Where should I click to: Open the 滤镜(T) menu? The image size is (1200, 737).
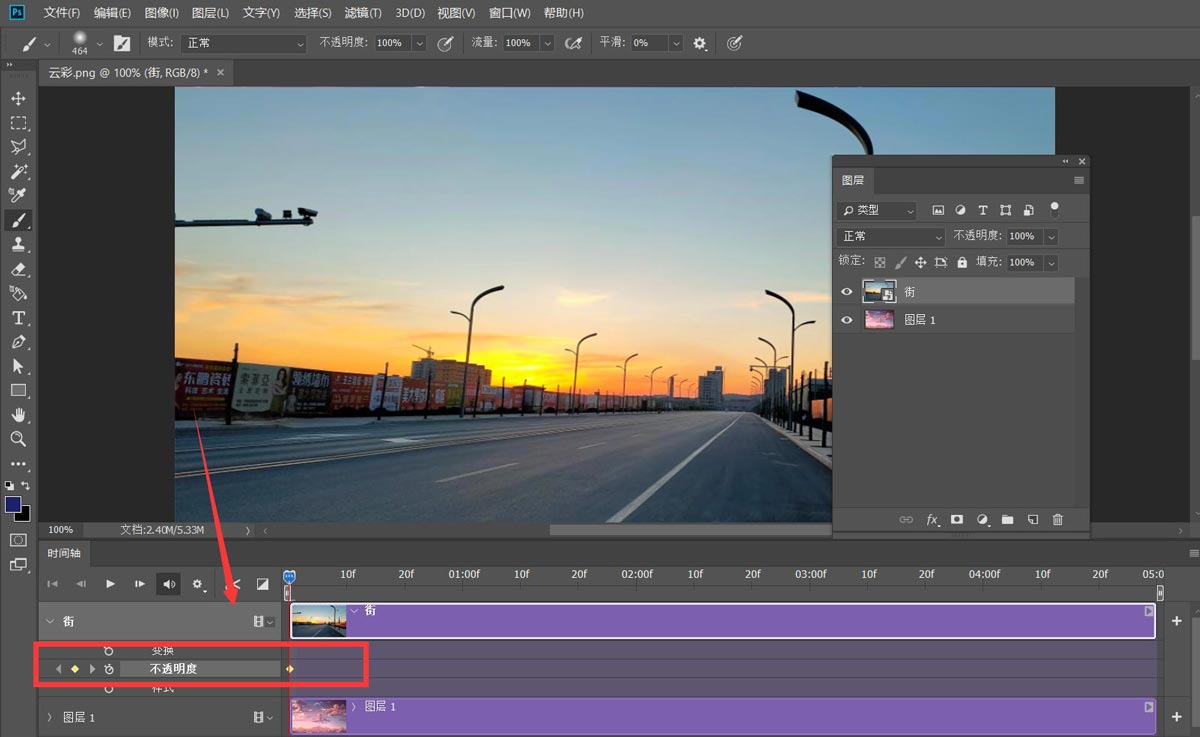click(x=362, y=13)
